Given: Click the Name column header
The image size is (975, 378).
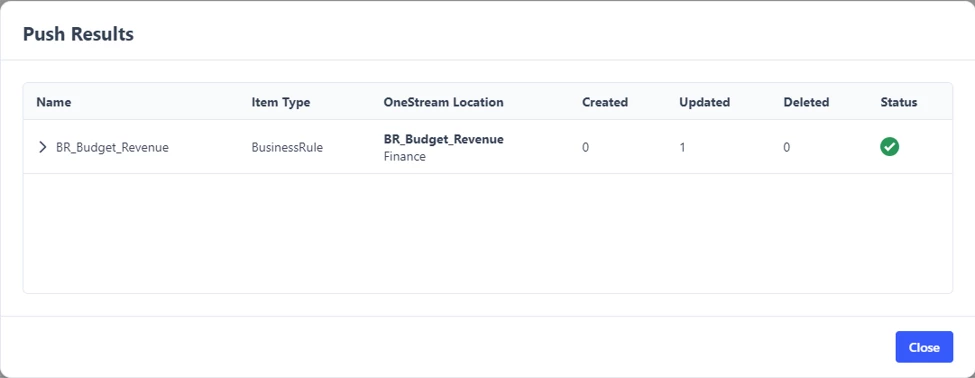Looking at the screenshot, I should tap(53, 102).
